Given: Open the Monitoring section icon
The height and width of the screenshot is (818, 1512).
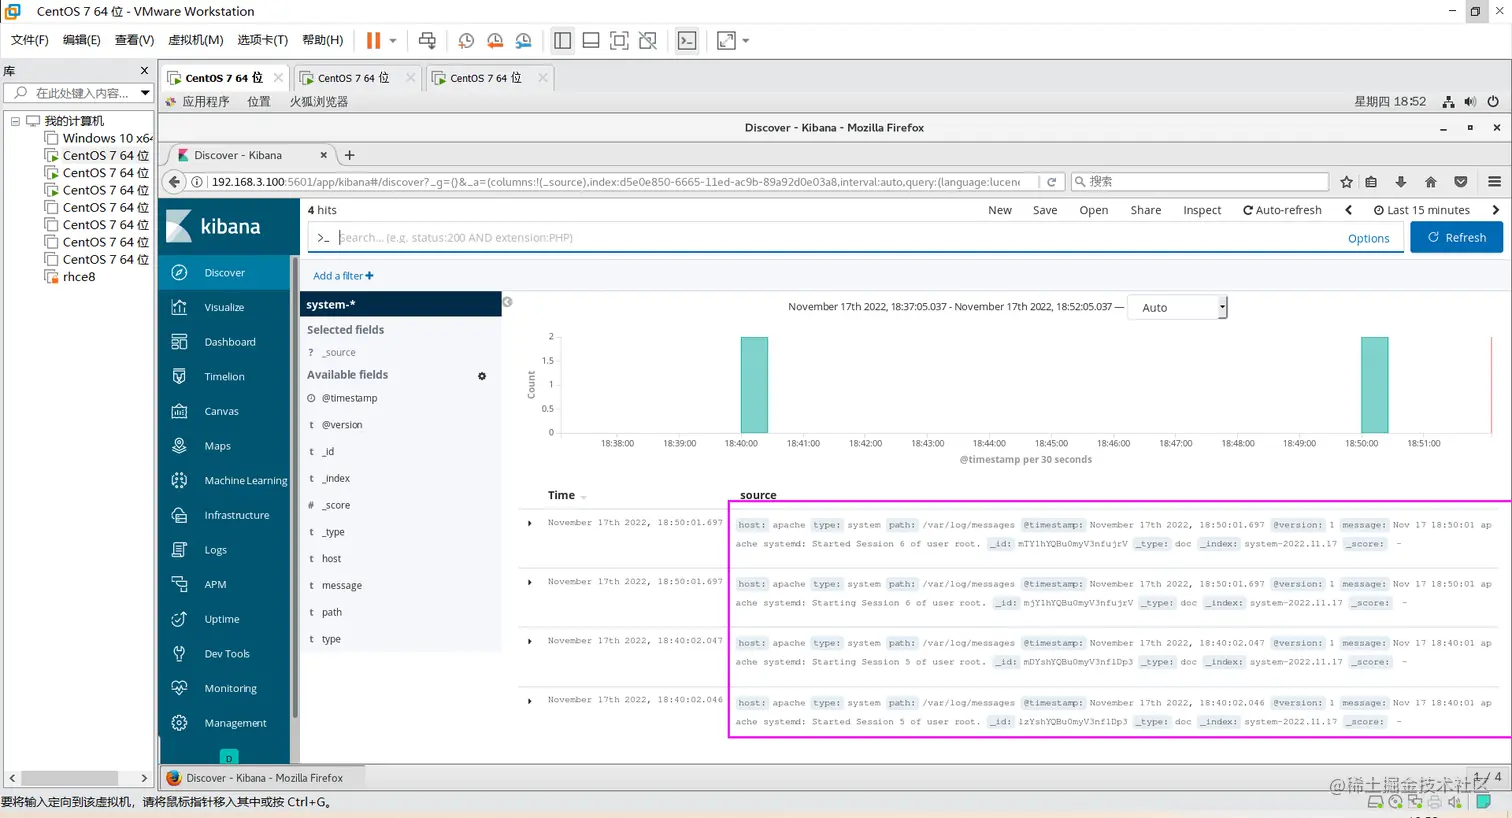Looking at the screenshot, I should pos(179,688).
